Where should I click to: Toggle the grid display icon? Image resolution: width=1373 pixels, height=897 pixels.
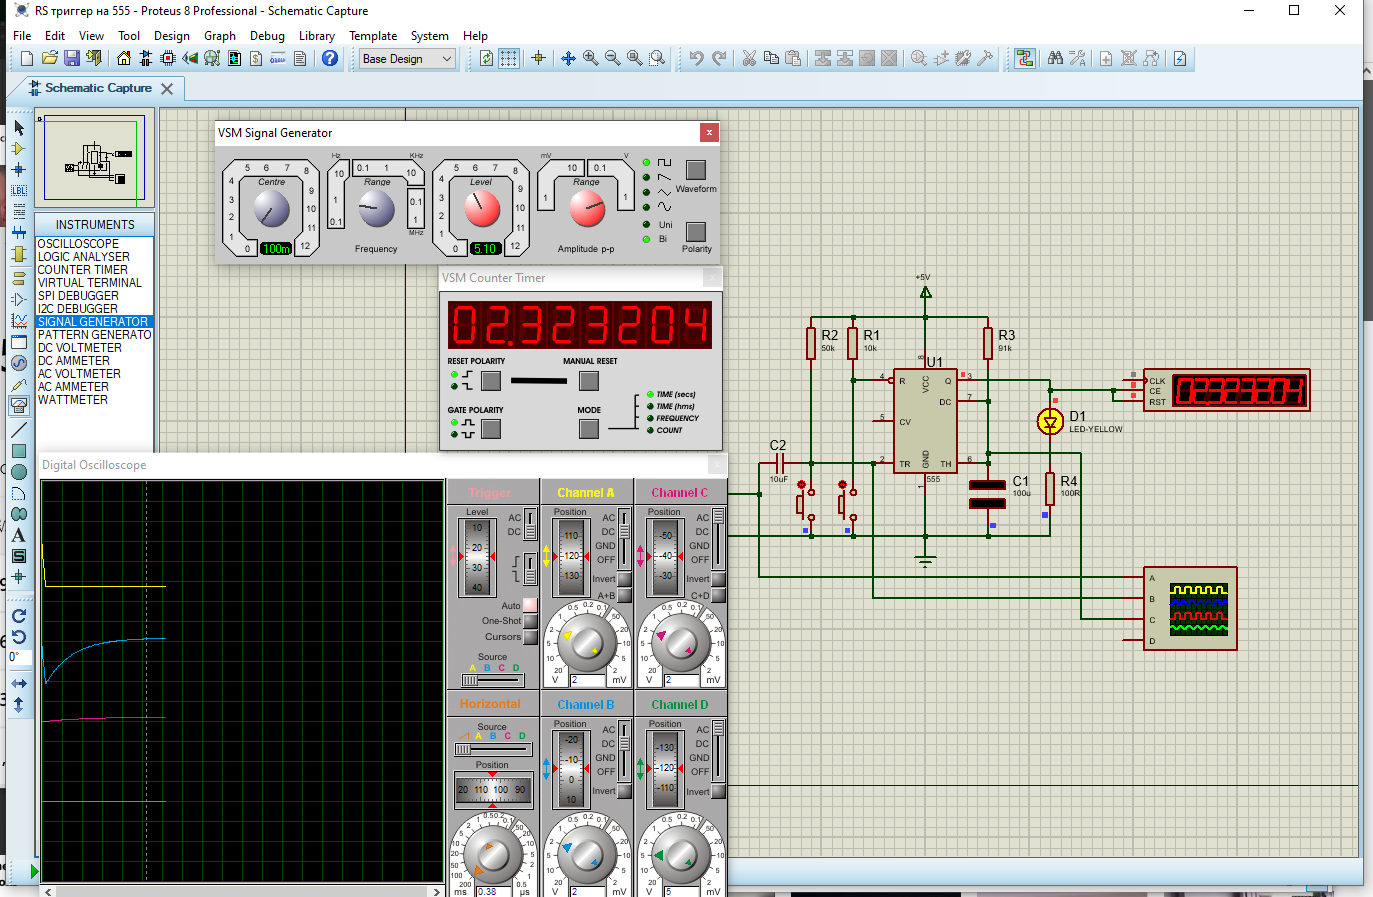tap(509, 59)
